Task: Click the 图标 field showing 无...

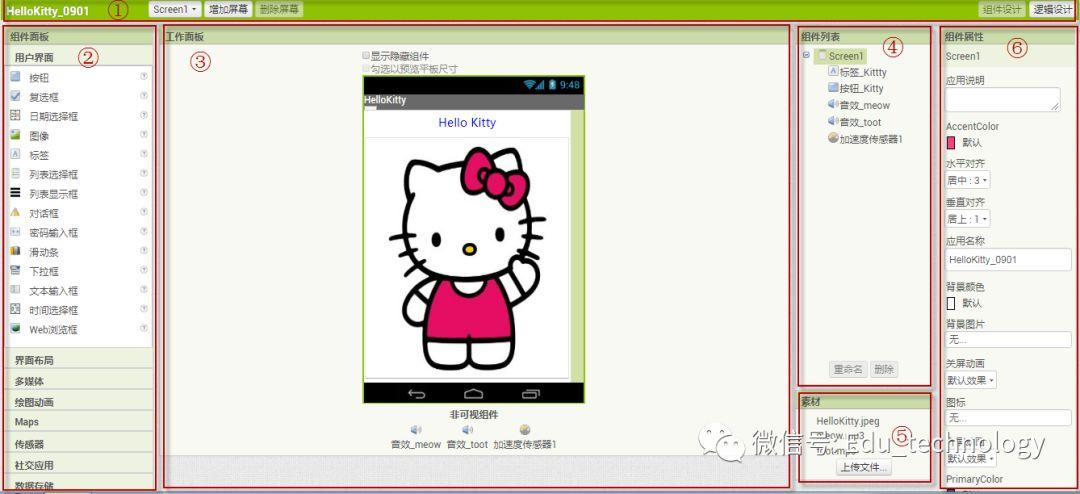Action: [1008, 418]
